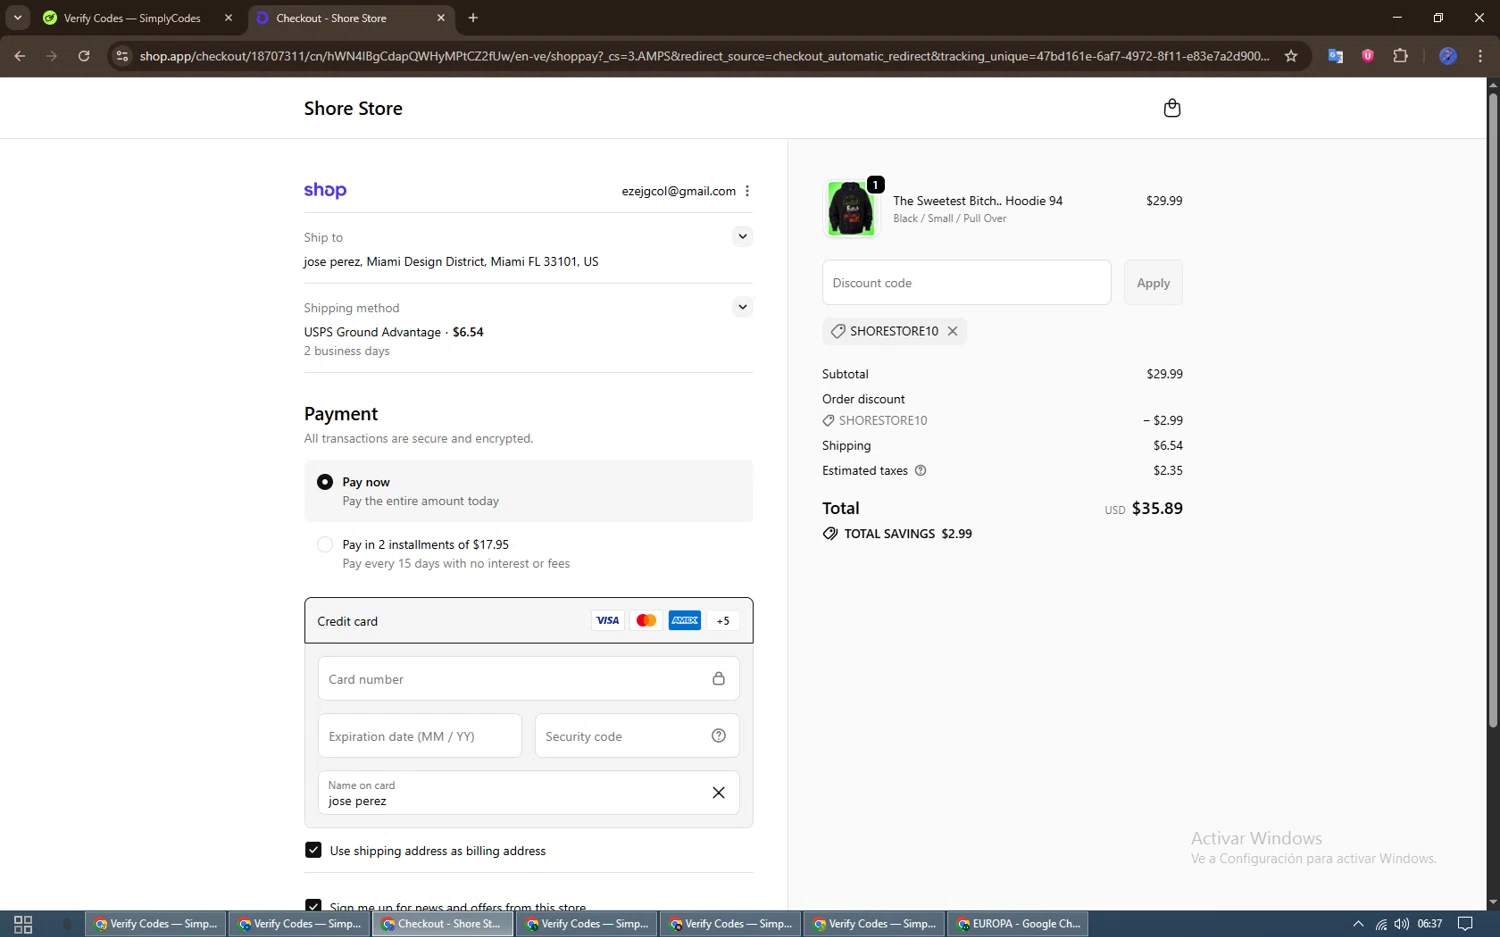Close the Verify Codes — SimplyCodes tab

tap(228, 18)
